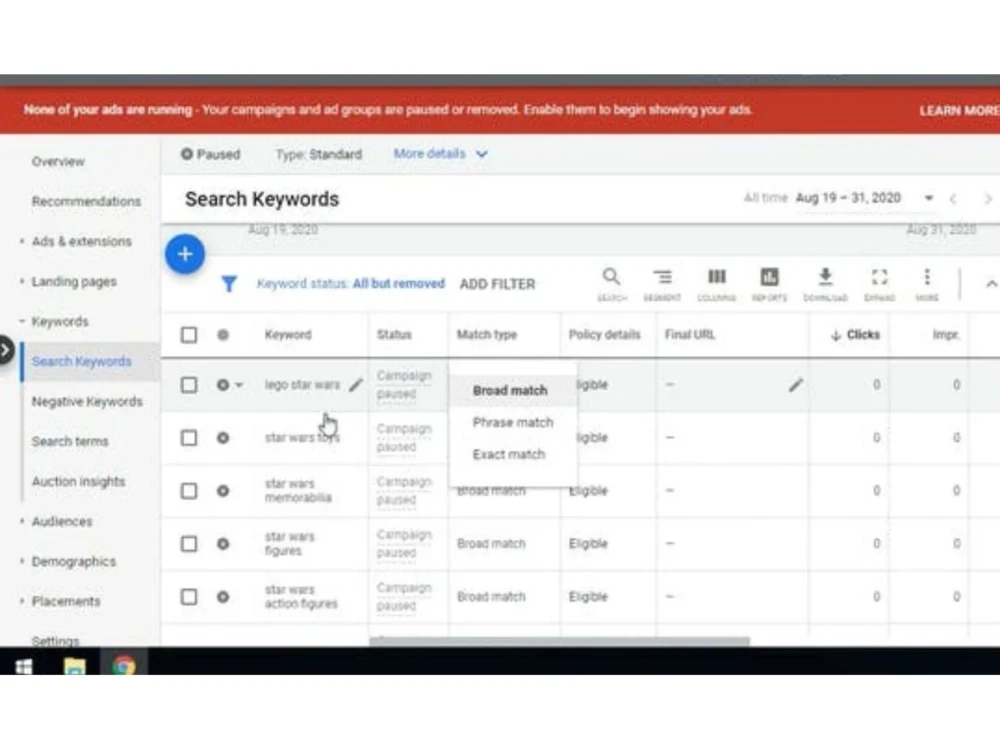1000x750 pixels.
Task: Sort by the Match type column header
Action: click(487, 335)
